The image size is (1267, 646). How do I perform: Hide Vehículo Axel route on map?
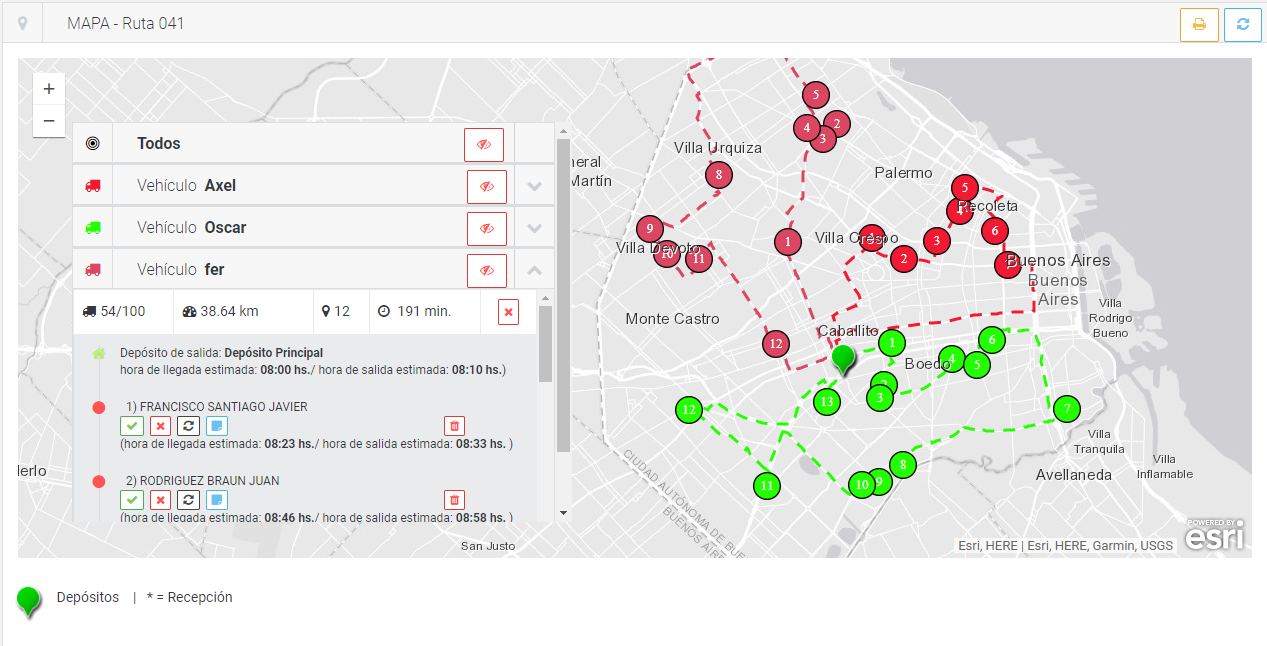(486, 187)
